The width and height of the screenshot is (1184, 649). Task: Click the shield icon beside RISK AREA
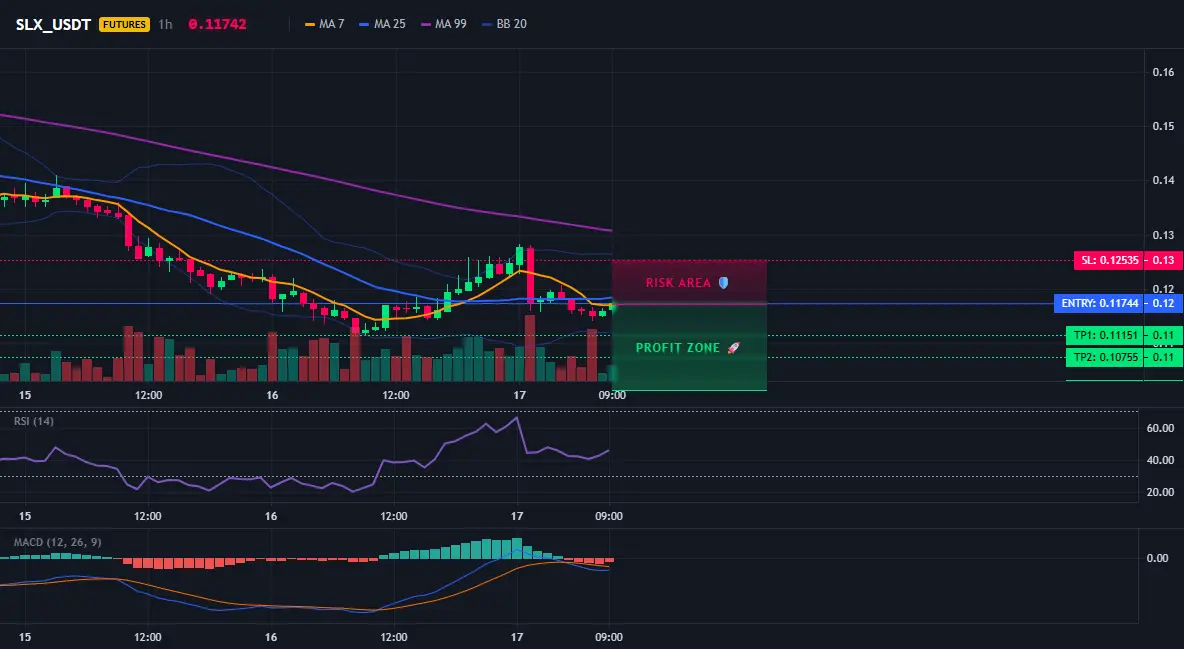pos(723,283)
